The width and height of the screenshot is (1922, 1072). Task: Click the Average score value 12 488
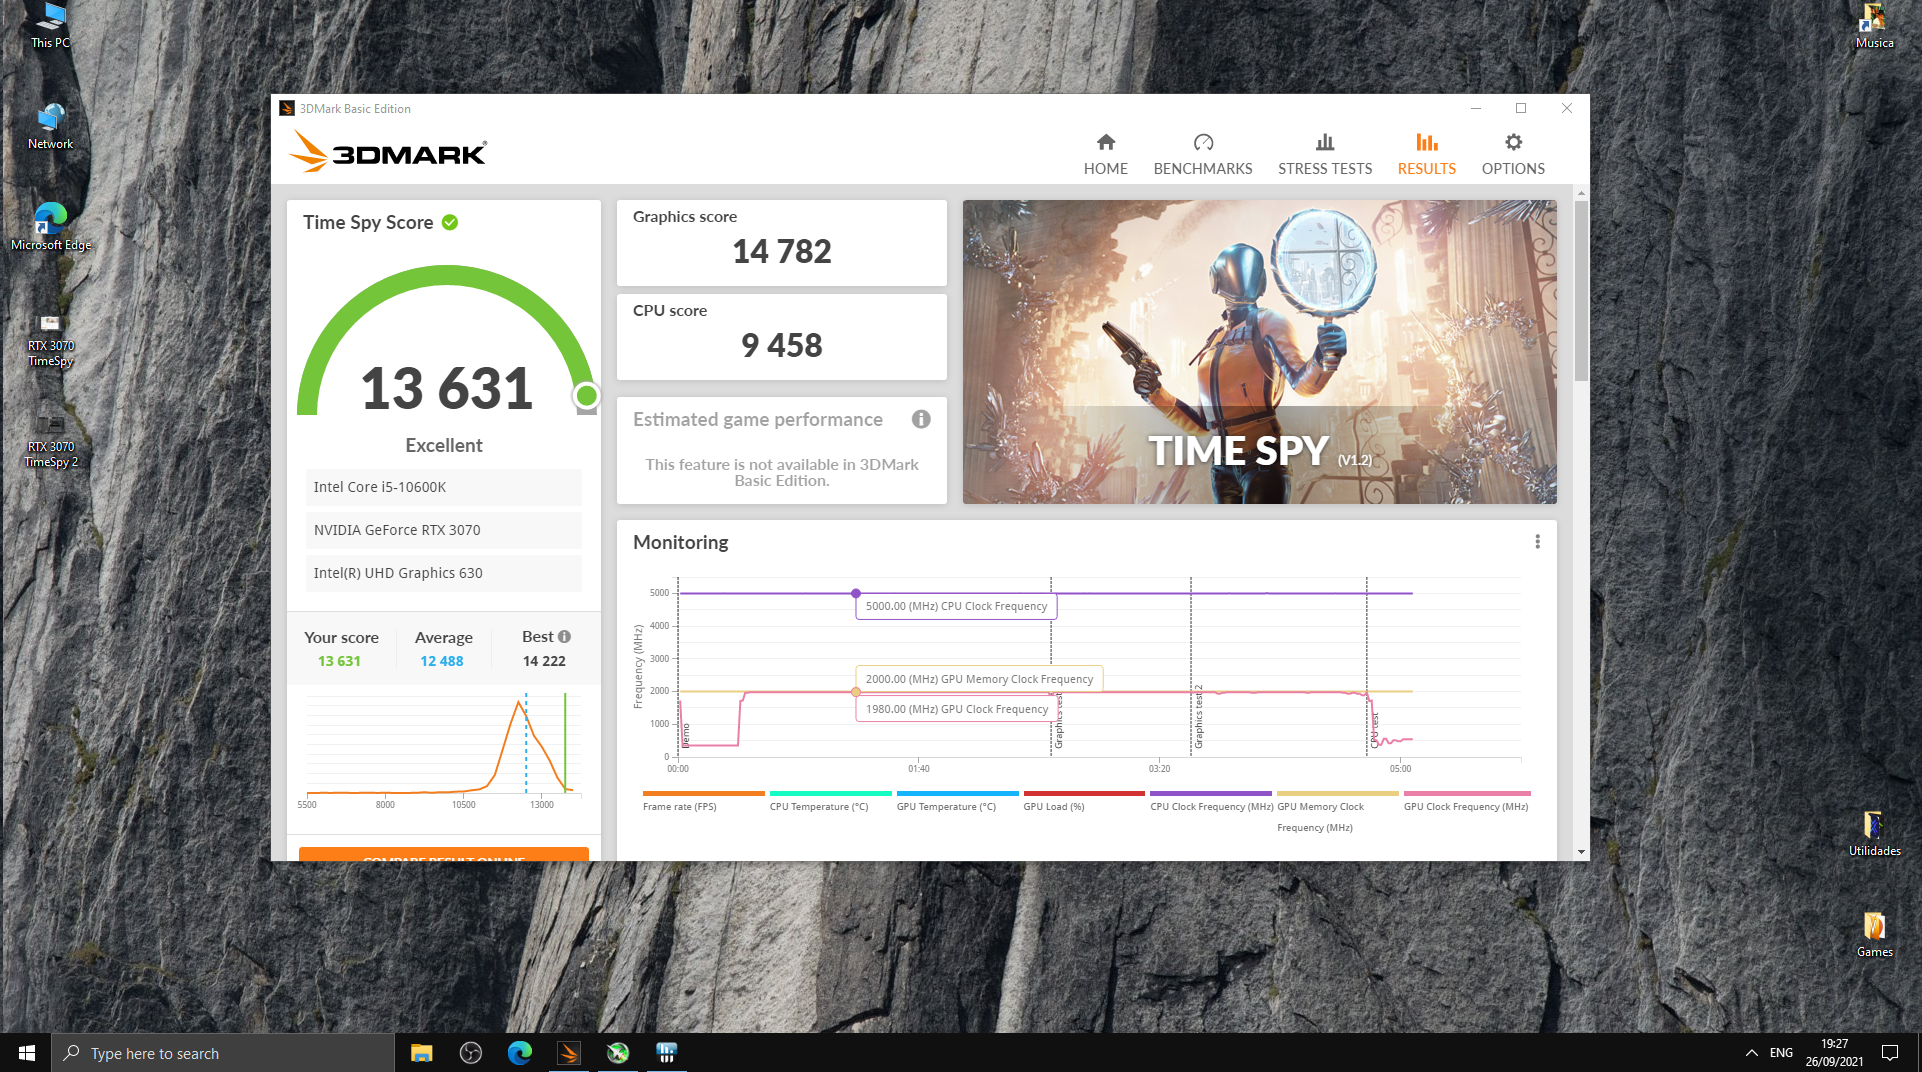[442, 661]
